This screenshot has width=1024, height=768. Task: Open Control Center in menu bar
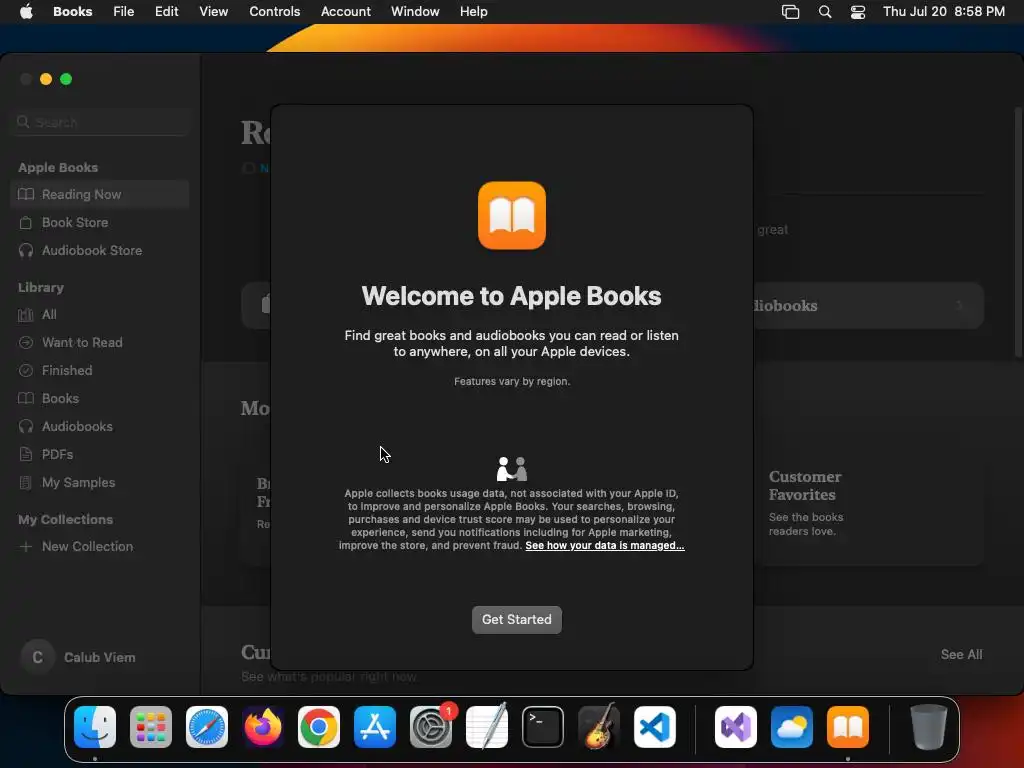click(858, 12)
